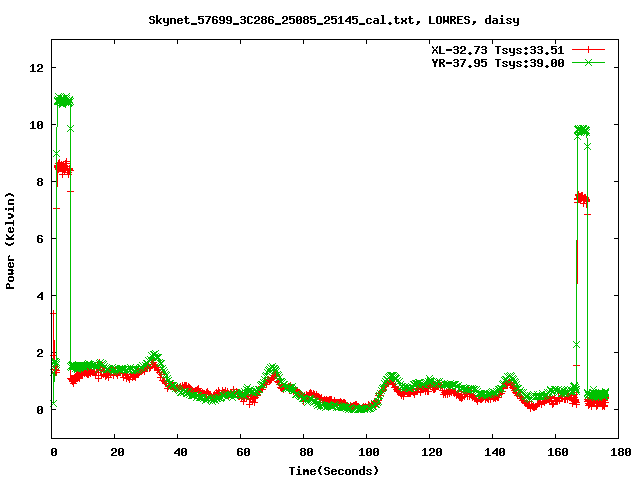Click x-axis tick label '20'
This screenshot has width=640, height=480.
117,452
